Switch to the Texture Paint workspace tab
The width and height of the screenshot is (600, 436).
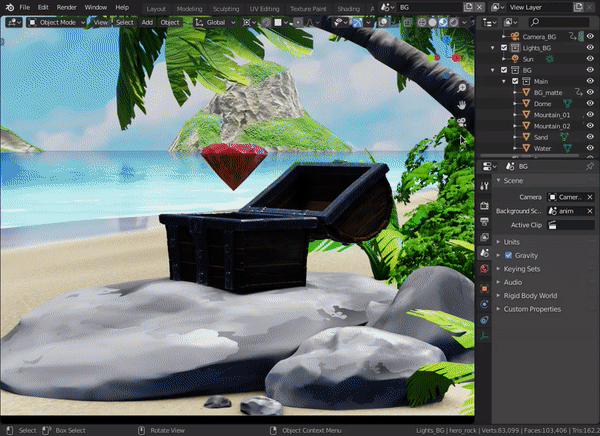308,8
